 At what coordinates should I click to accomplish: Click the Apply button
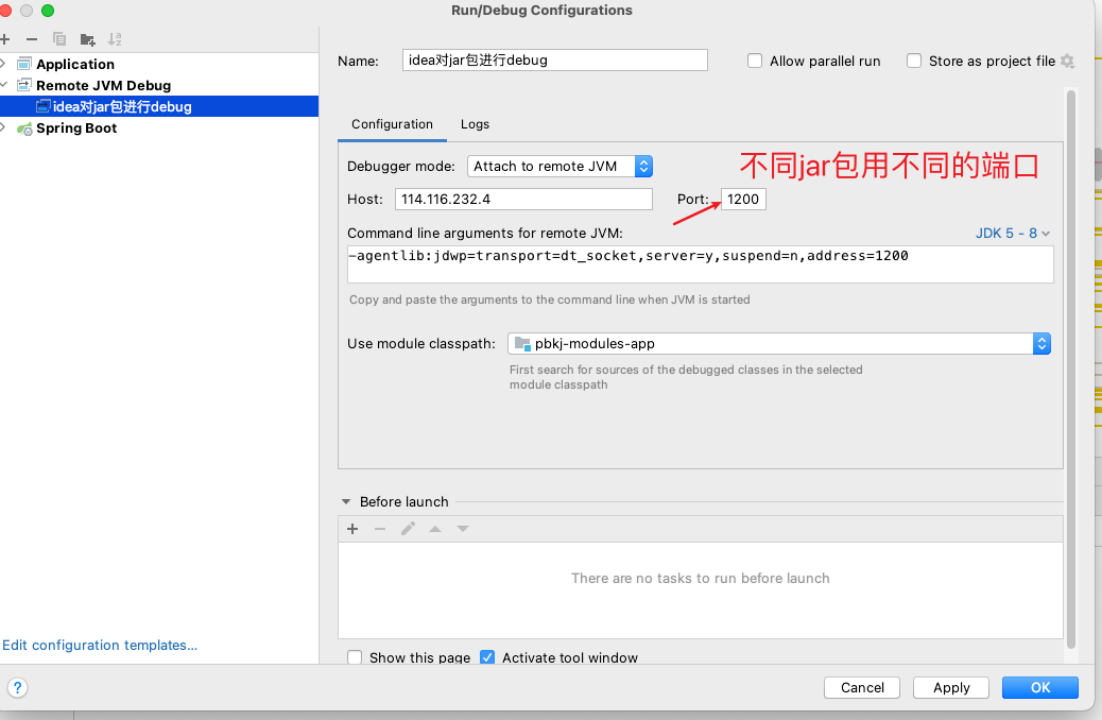(x=951, y=687)
